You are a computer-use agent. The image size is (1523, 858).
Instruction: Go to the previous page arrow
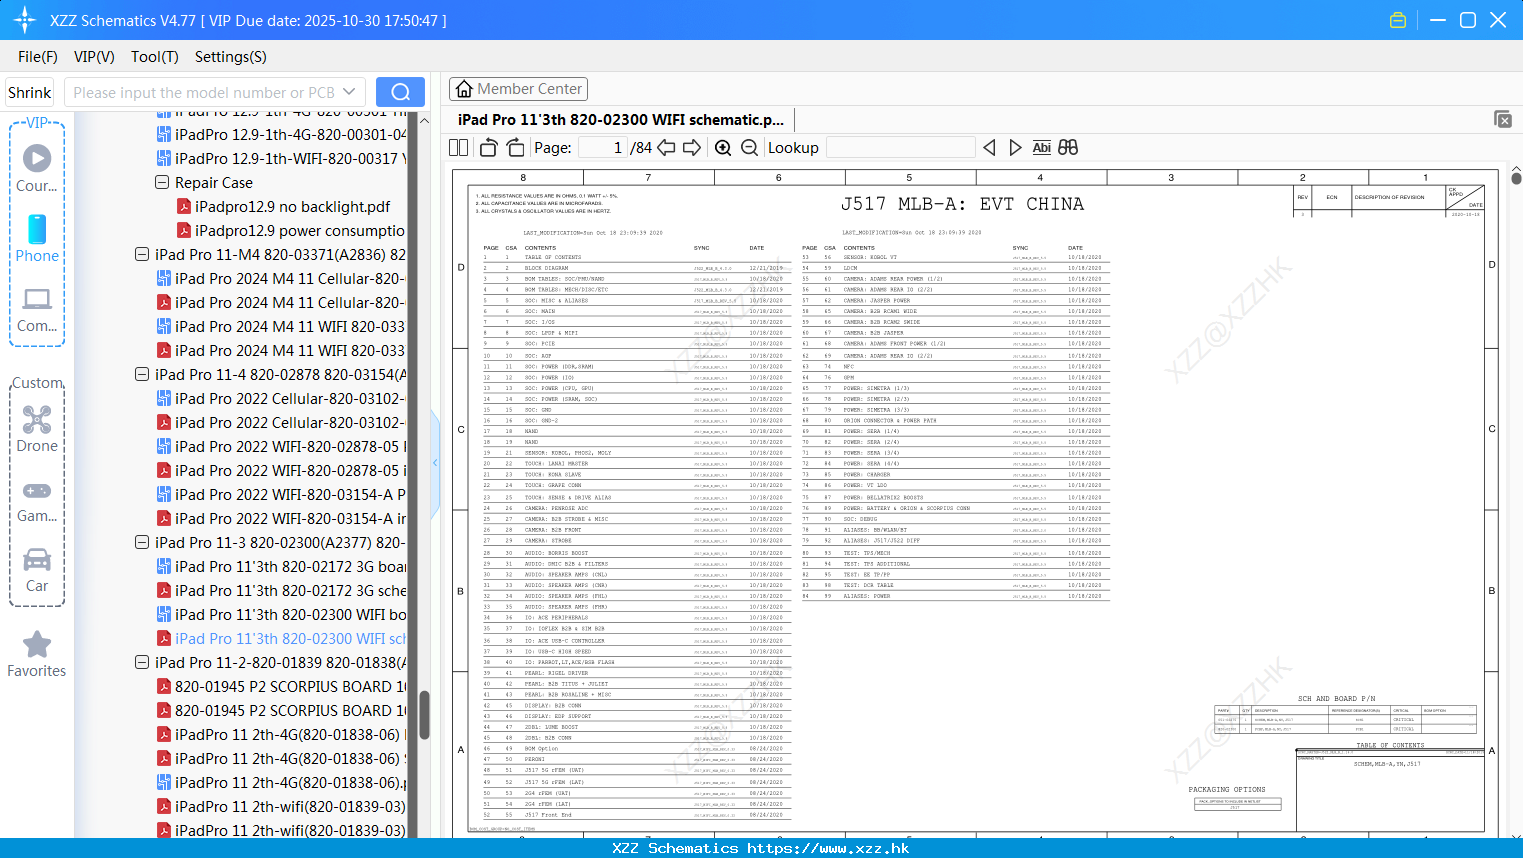coord(666,147)
